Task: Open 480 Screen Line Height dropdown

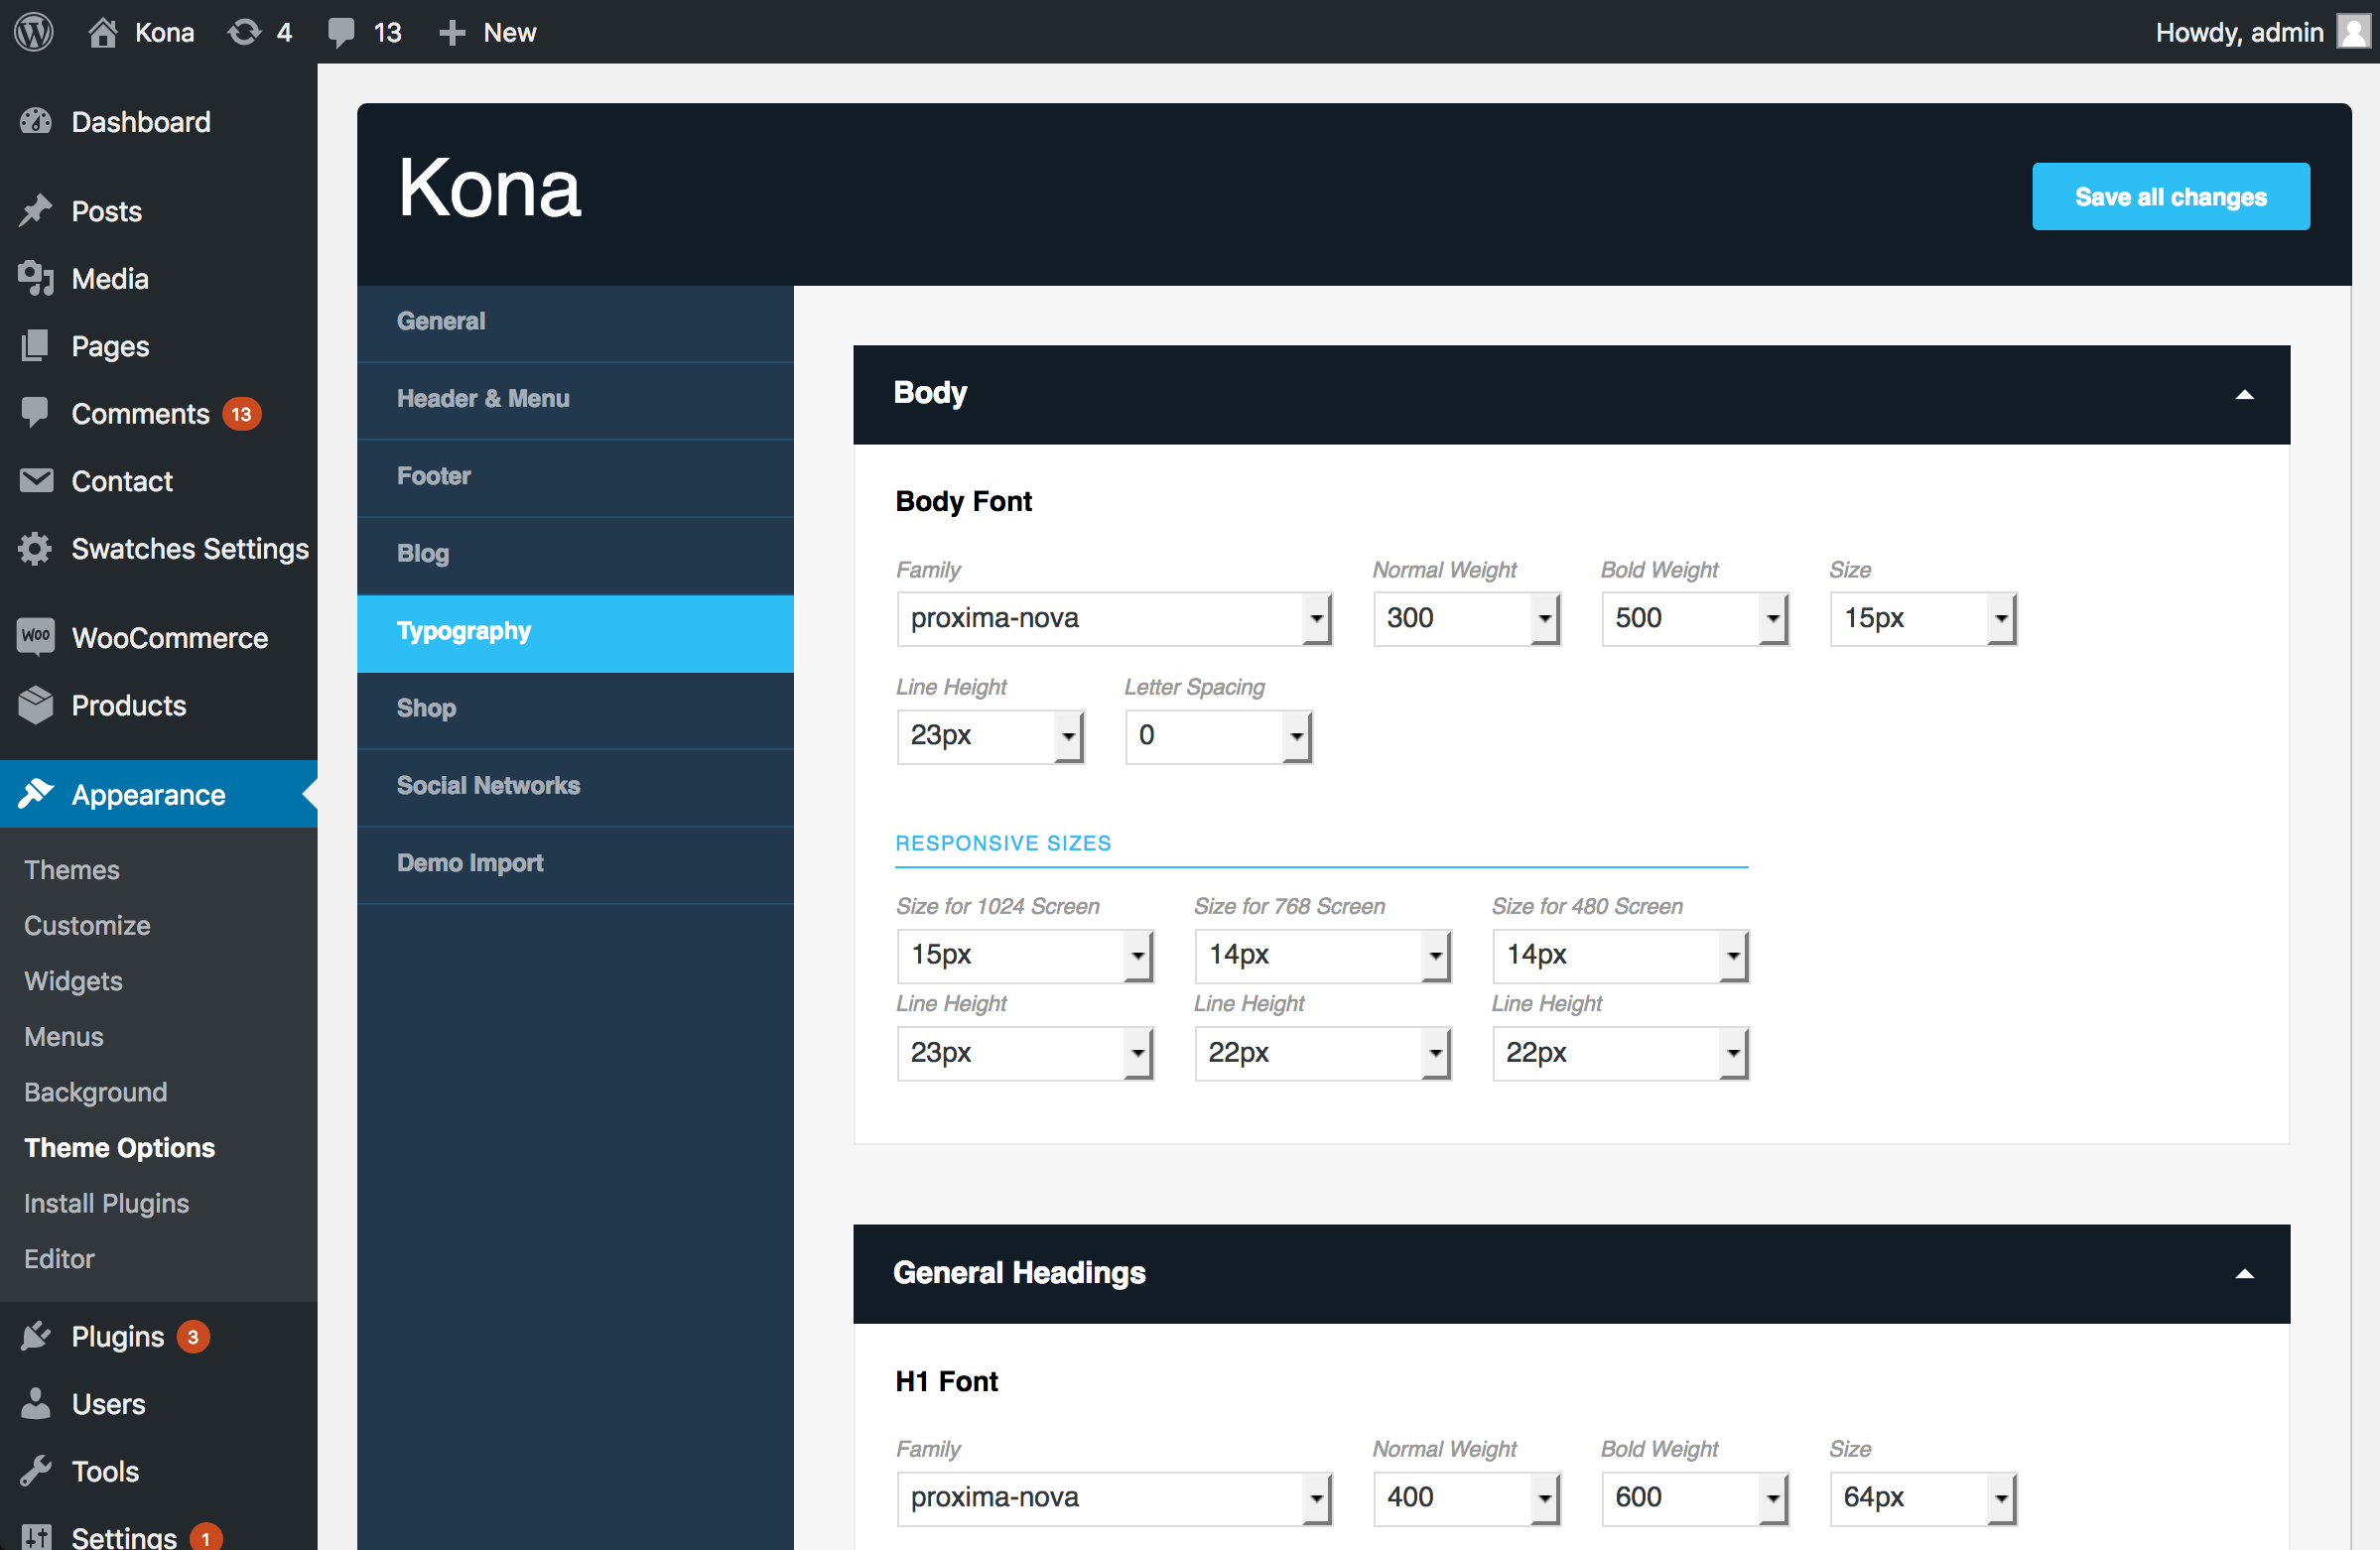Action: [x=1620, y=1054]
